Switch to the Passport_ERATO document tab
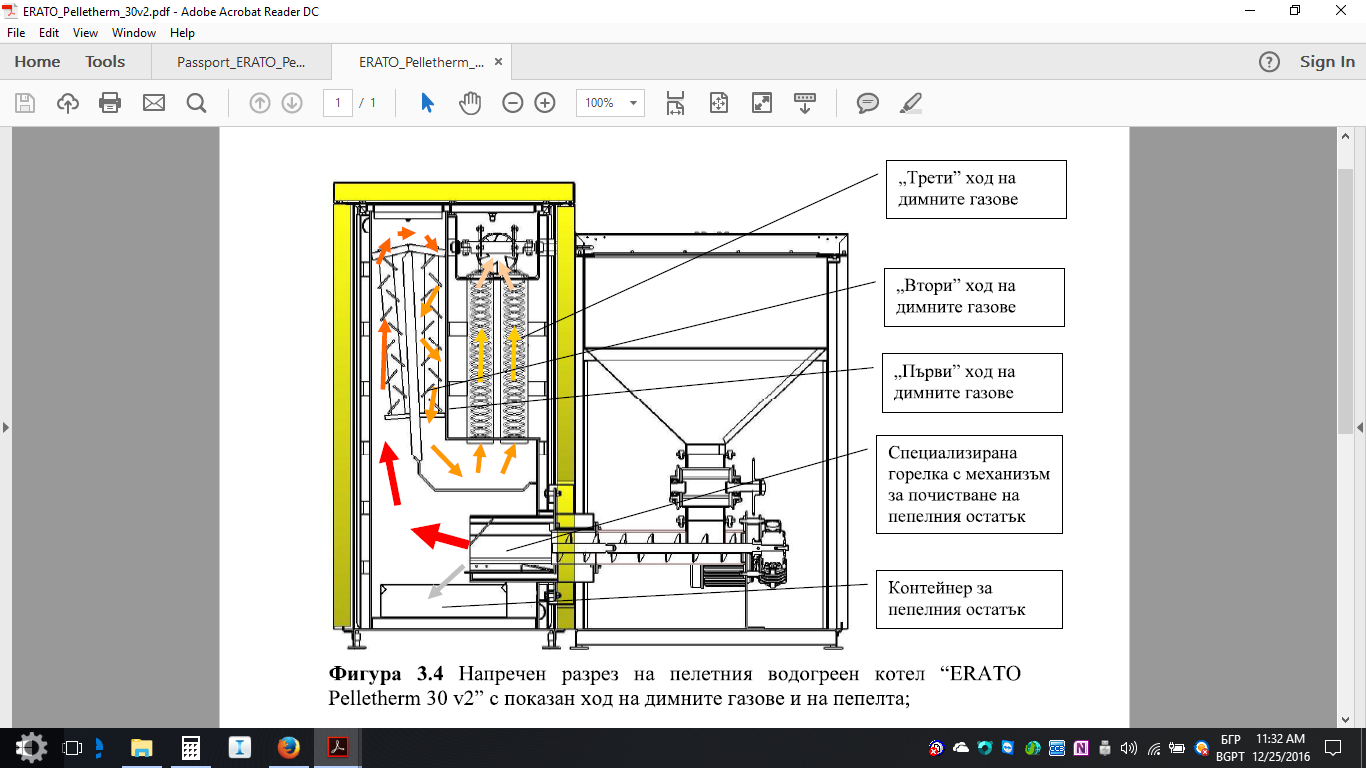The height and width of the screenshot is (768, 1366). (241, 62)
